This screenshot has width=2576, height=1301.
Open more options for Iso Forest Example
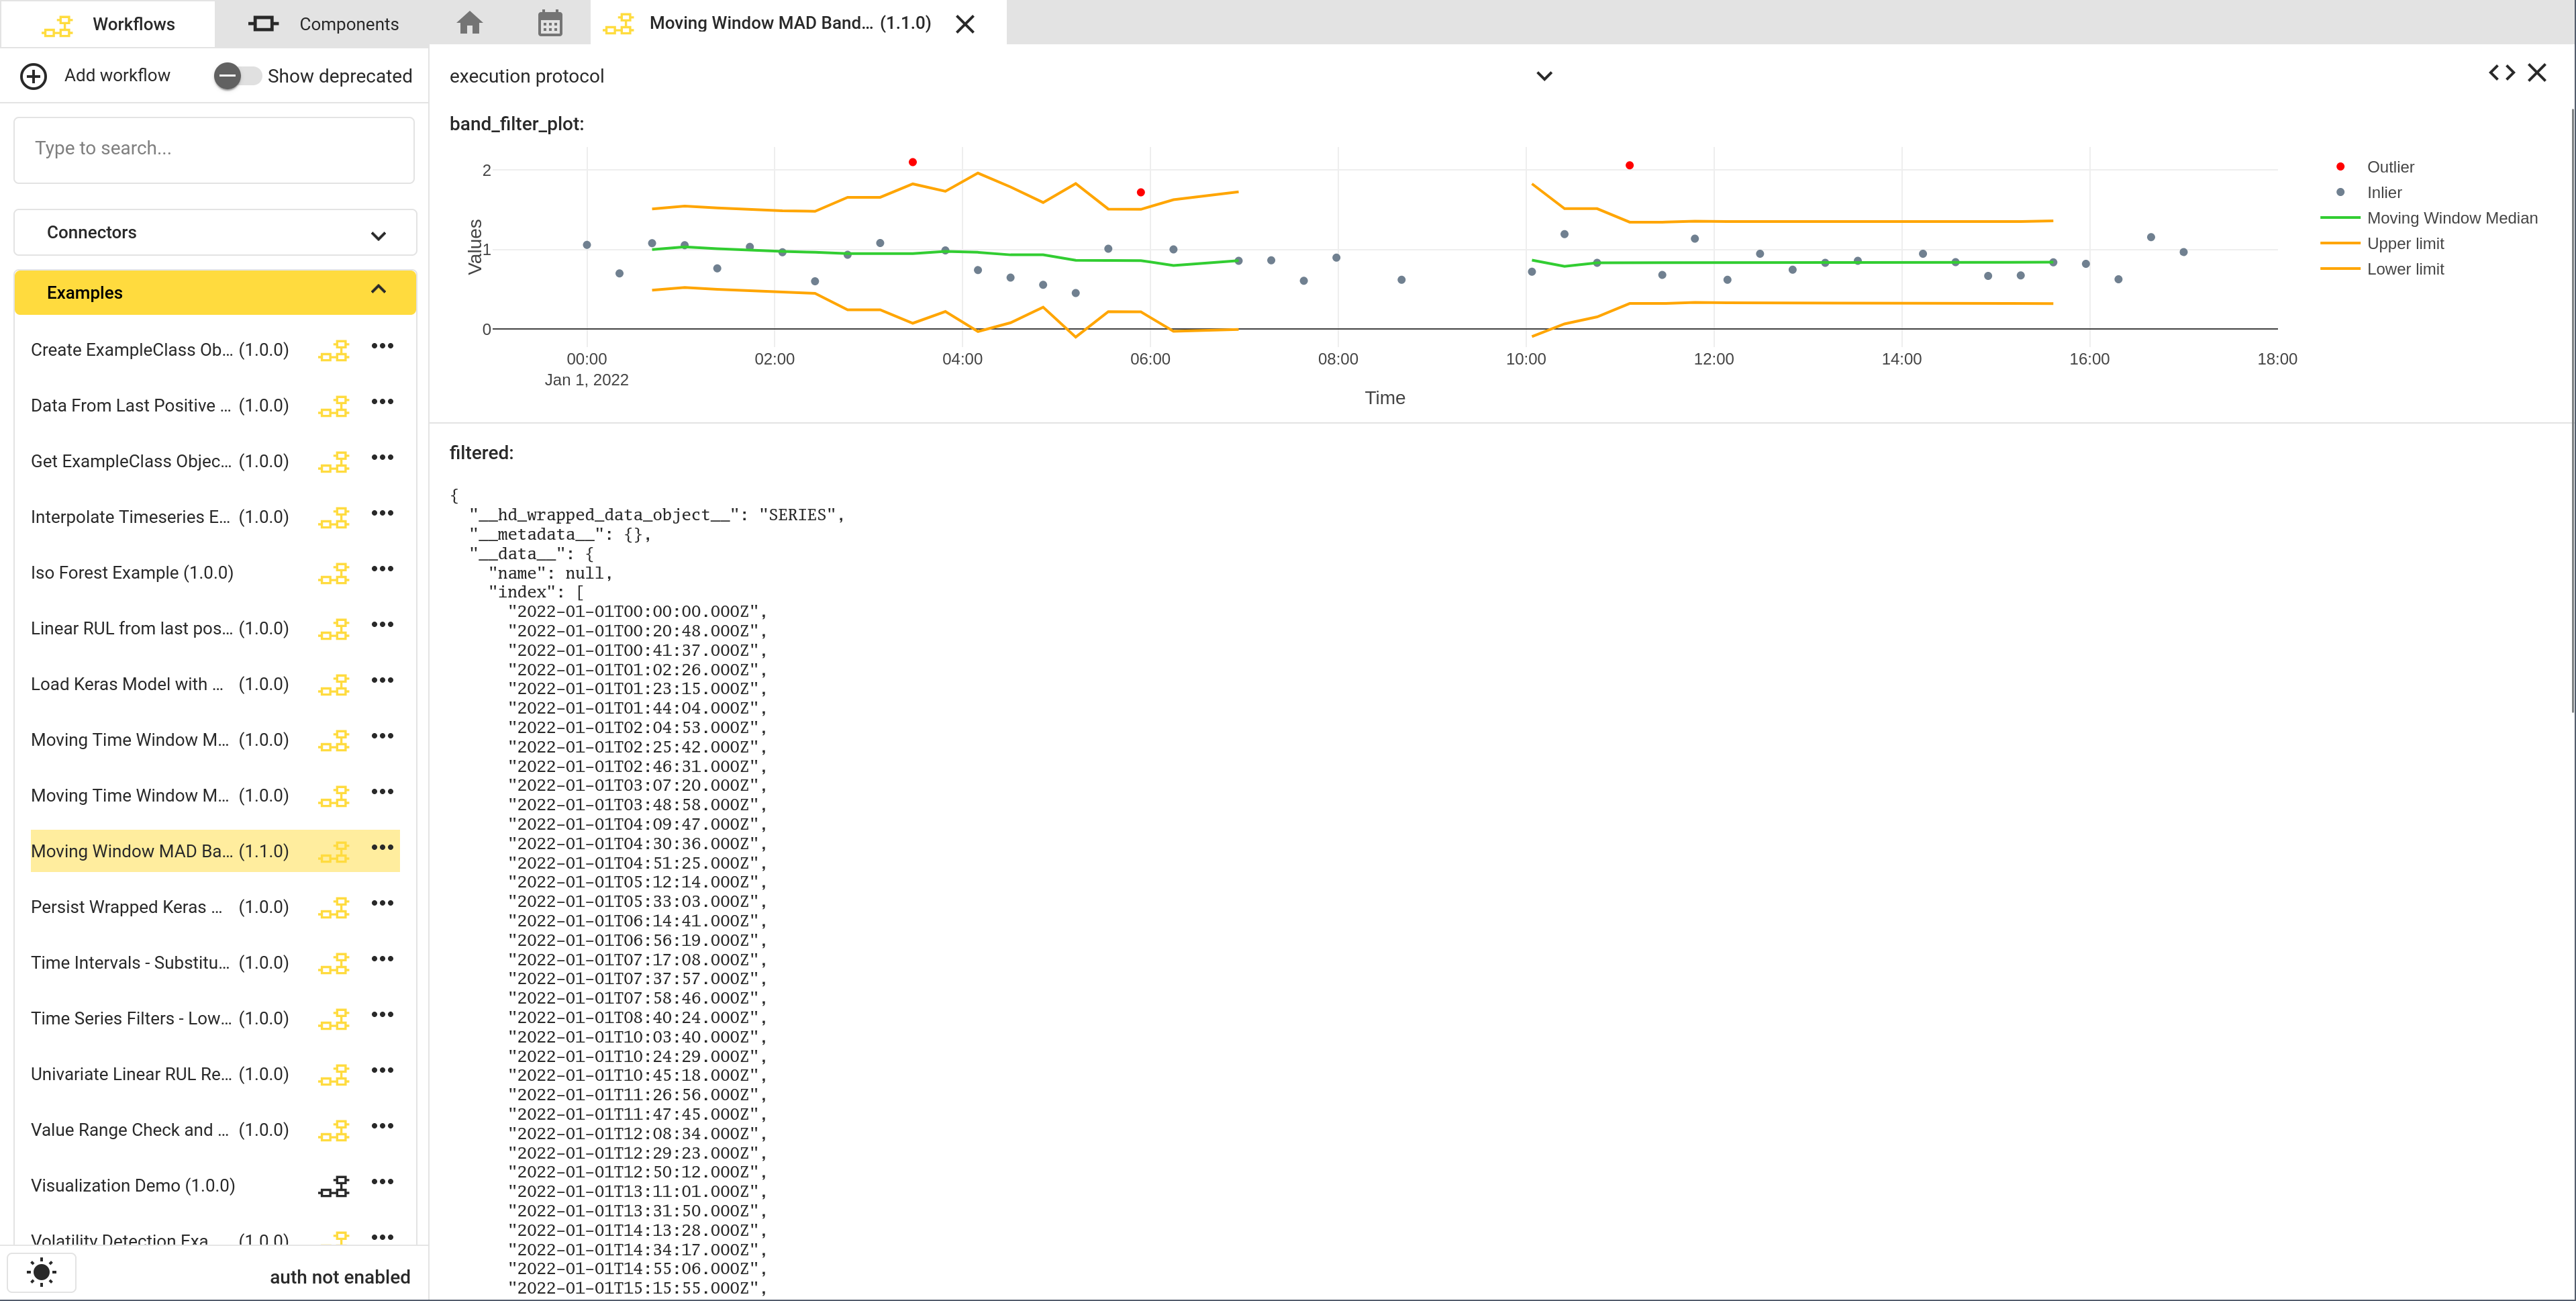382,569
